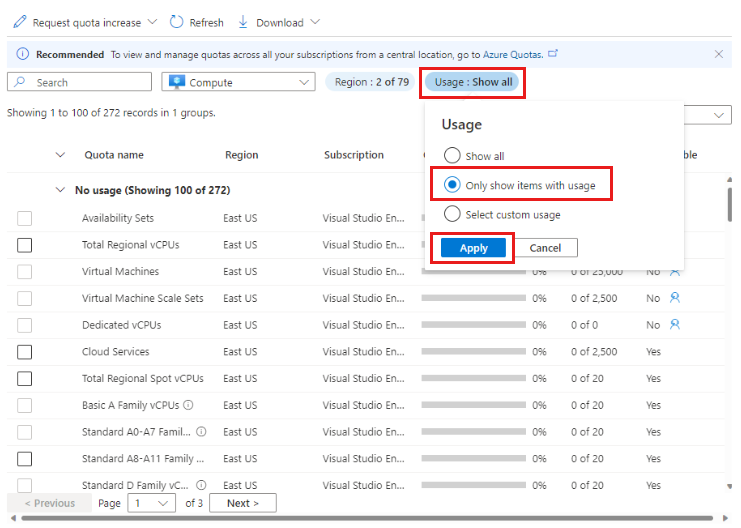The height and width of the screenshot is (528, 741).
Task: Check the Dedicated vCPUs row checkbox
Action: (25, 325)
